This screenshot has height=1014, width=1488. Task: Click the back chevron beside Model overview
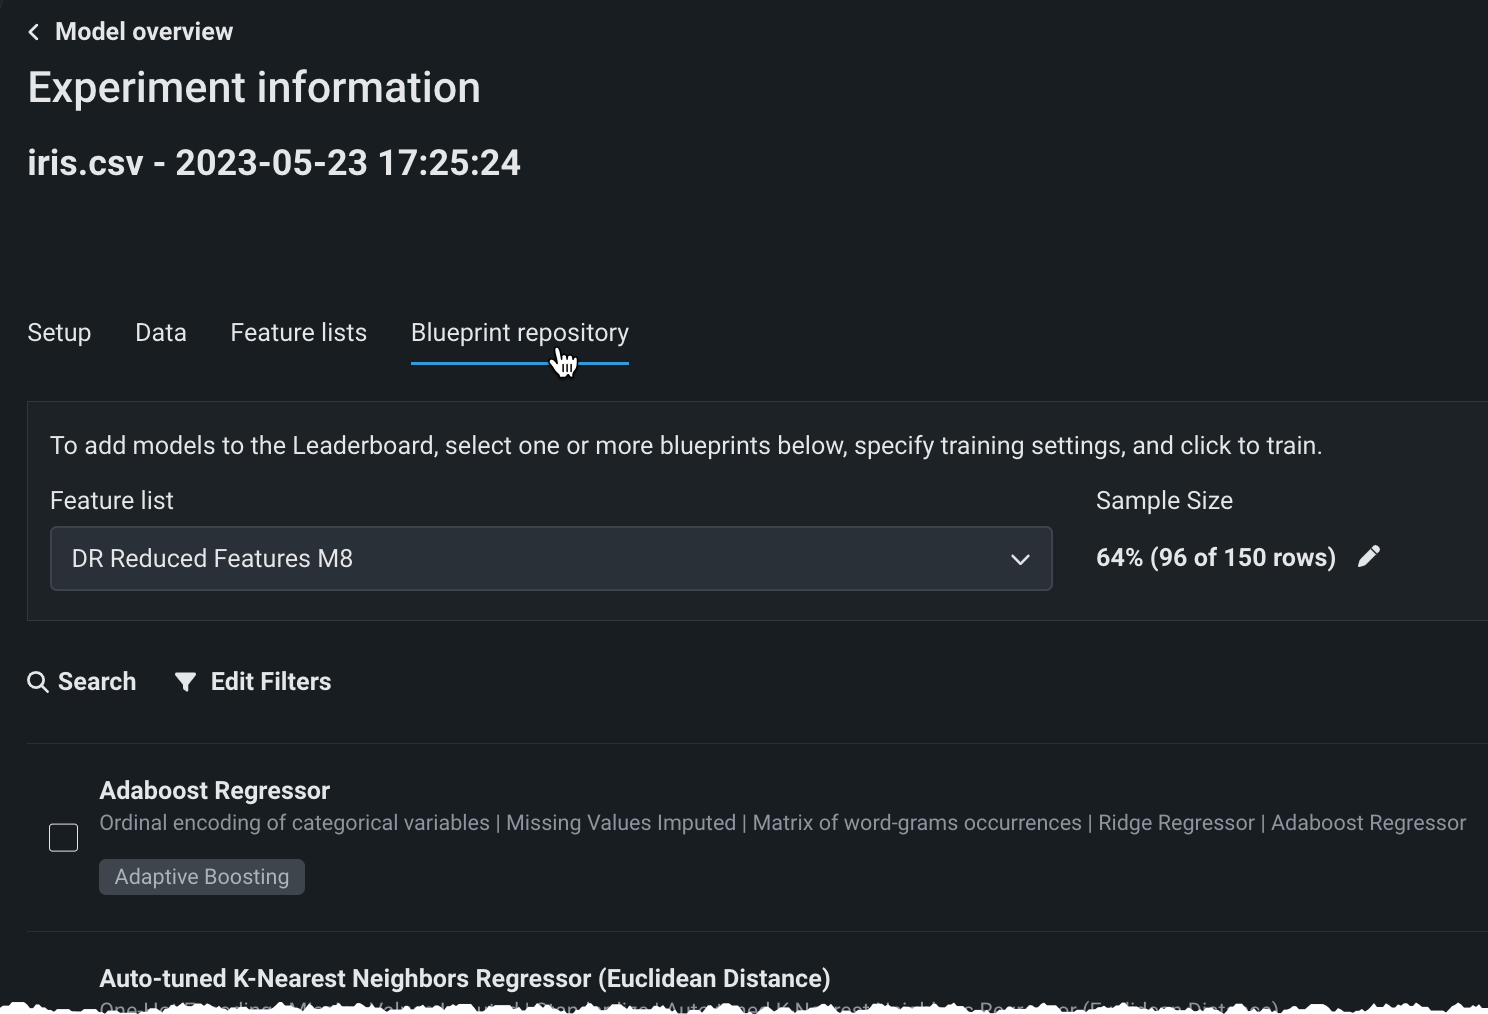[x=34, y=32]
